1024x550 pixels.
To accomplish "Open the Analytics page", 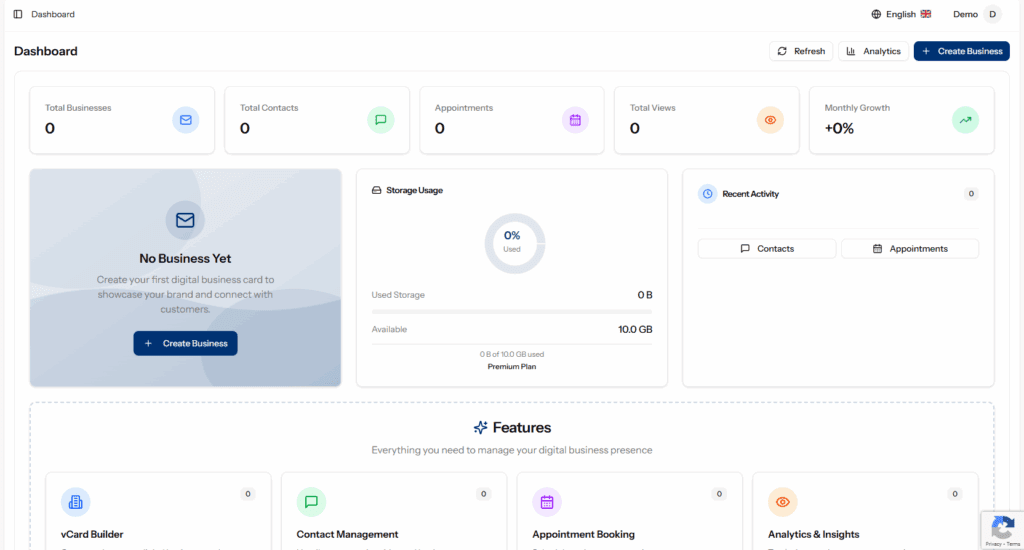I will 873,51.
